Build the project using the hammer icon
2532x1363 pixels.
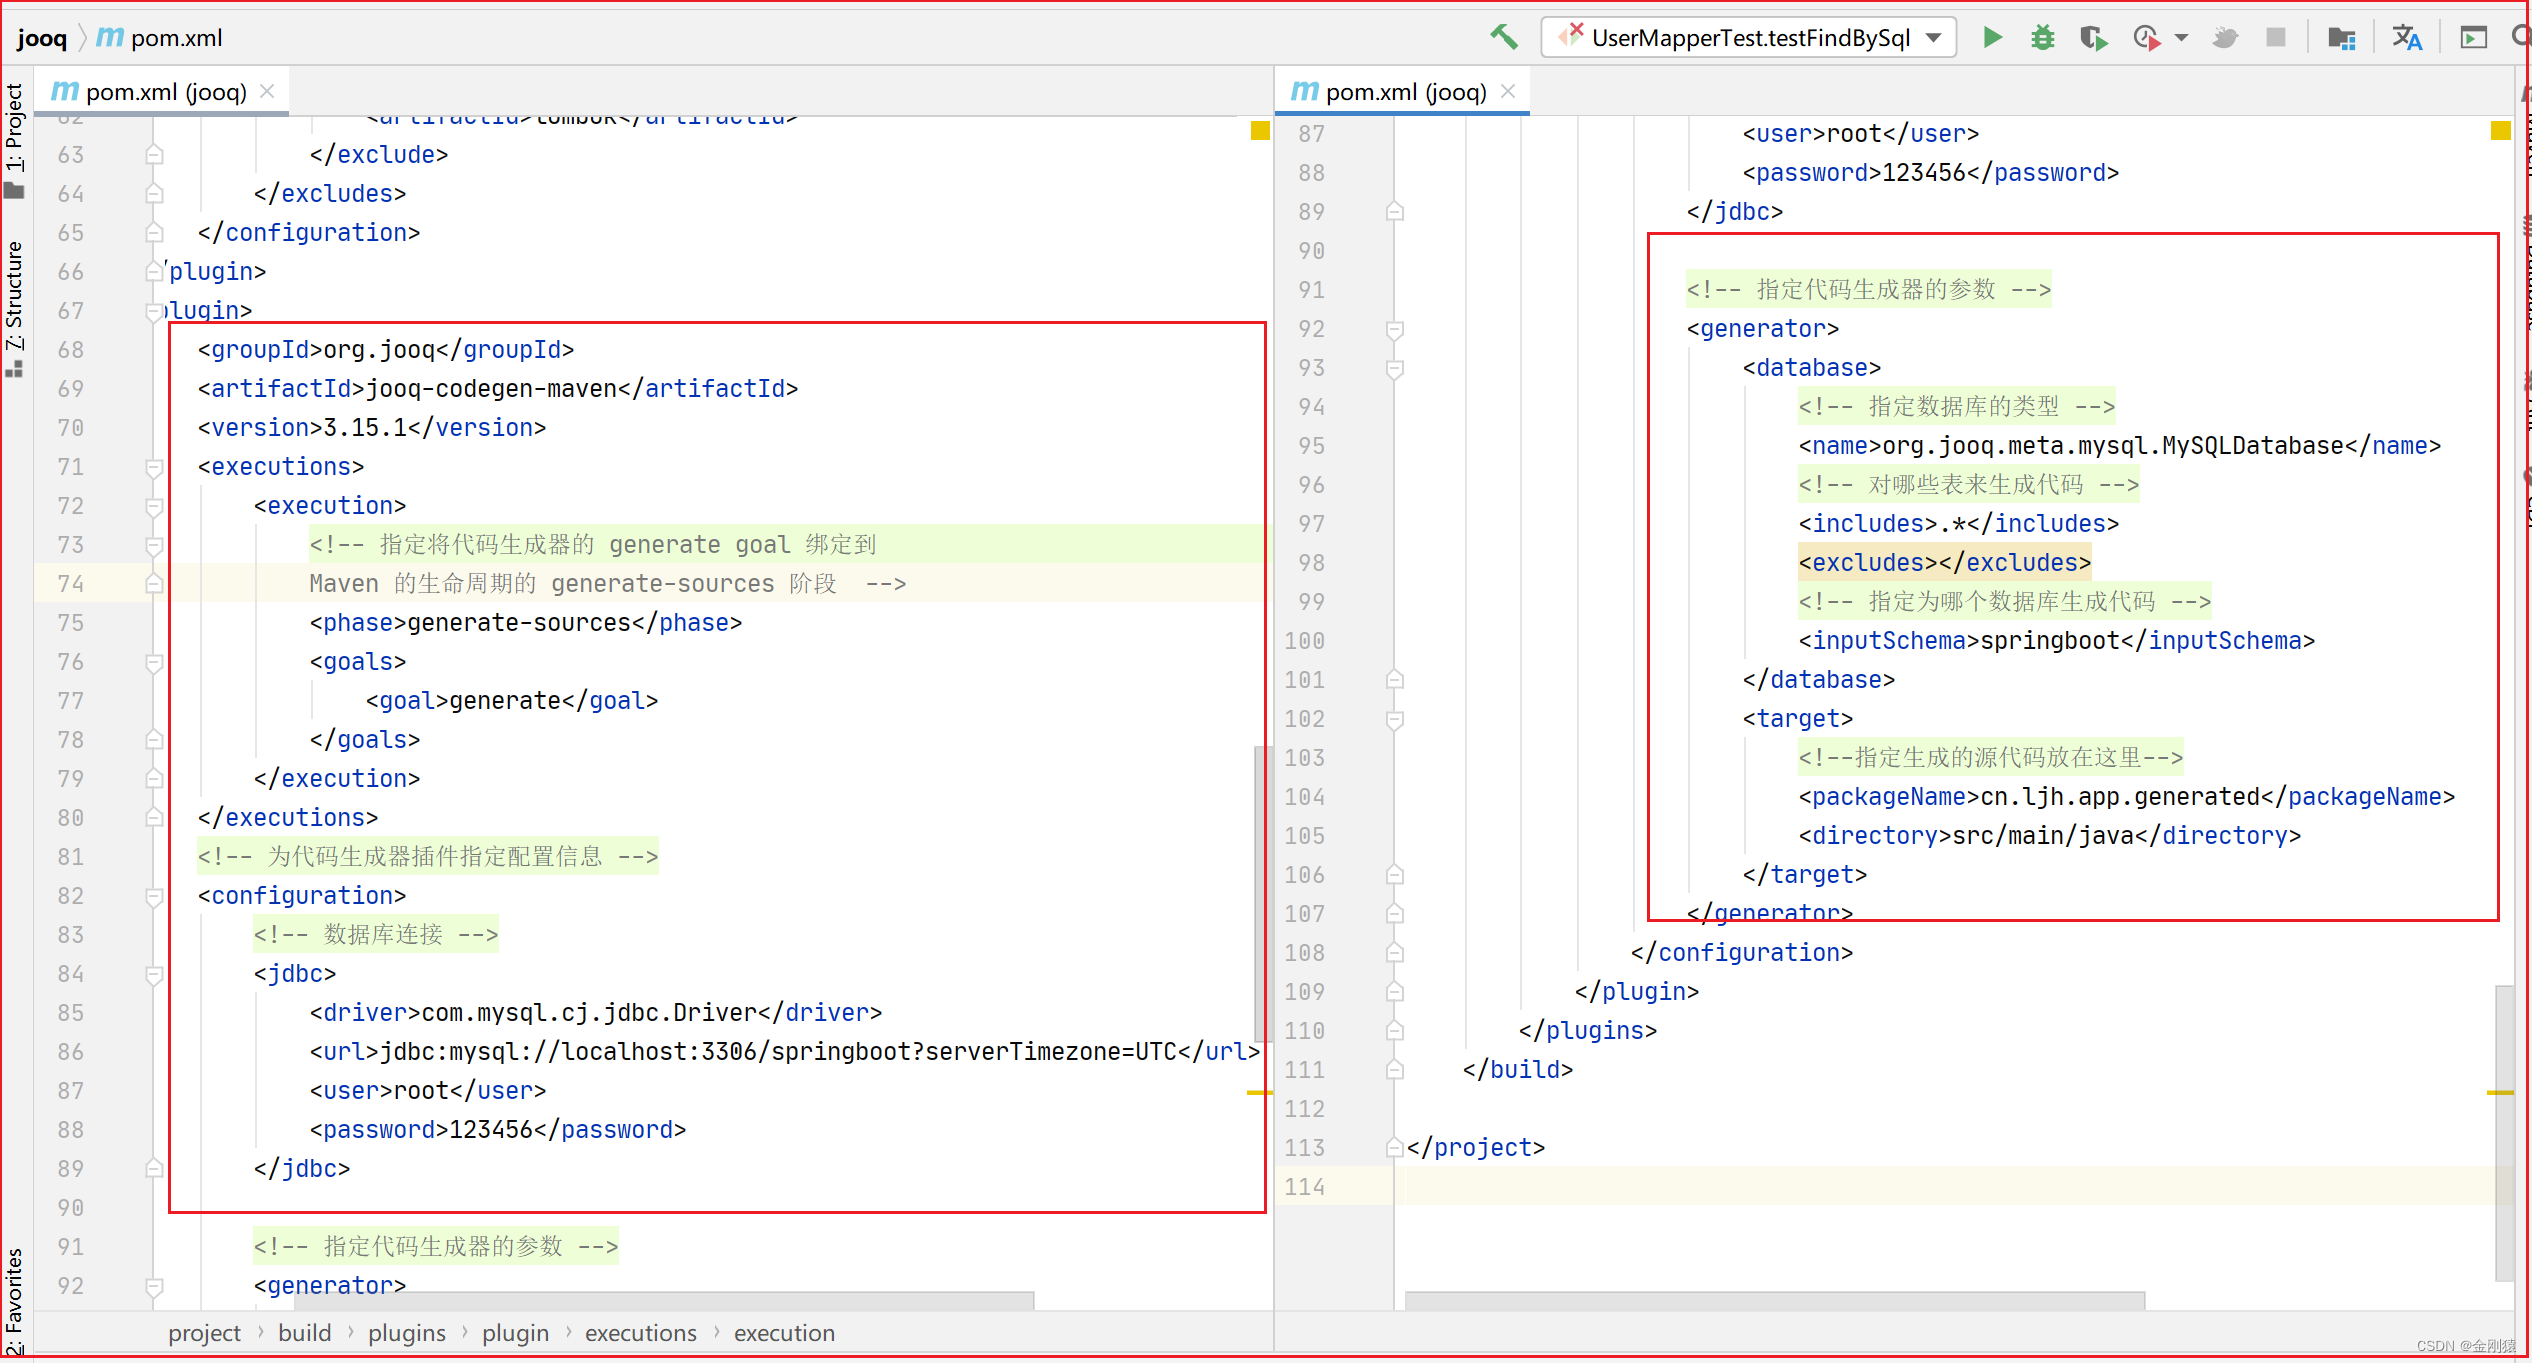1504,36
